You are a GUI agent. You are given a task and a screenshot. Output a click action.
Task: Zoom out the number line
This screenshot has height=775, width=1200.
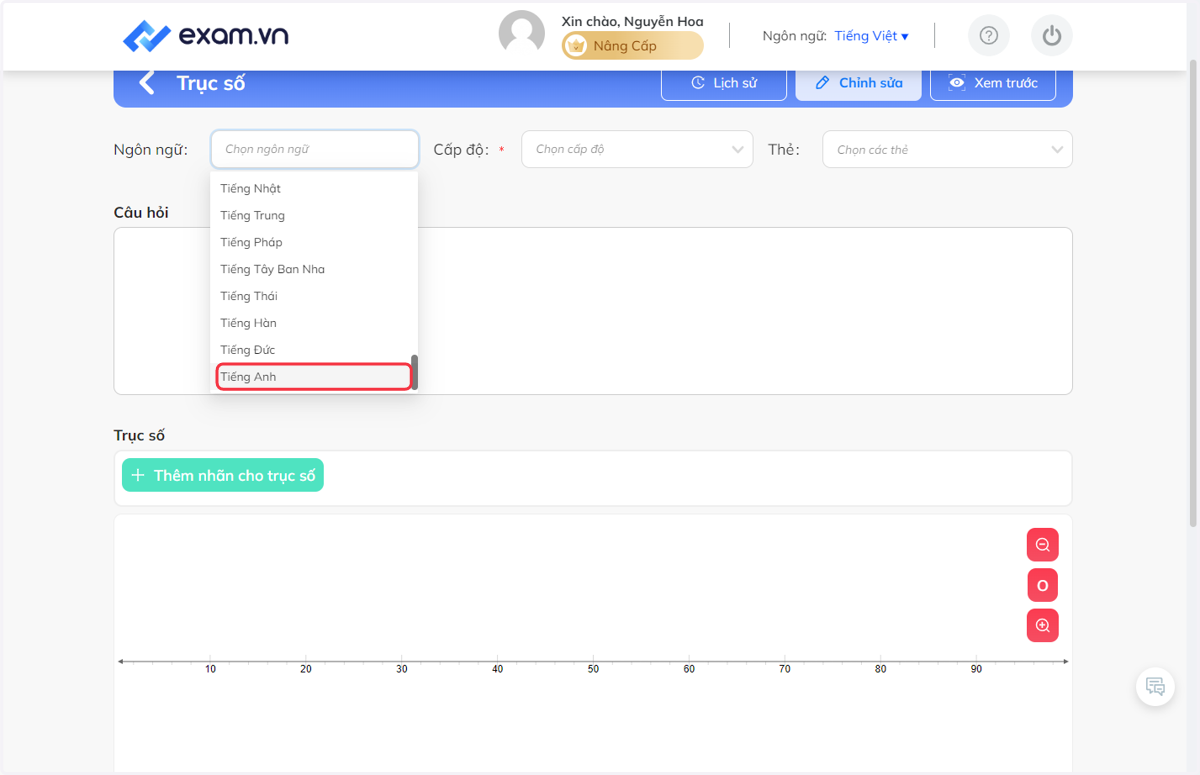click(1042, 545)
